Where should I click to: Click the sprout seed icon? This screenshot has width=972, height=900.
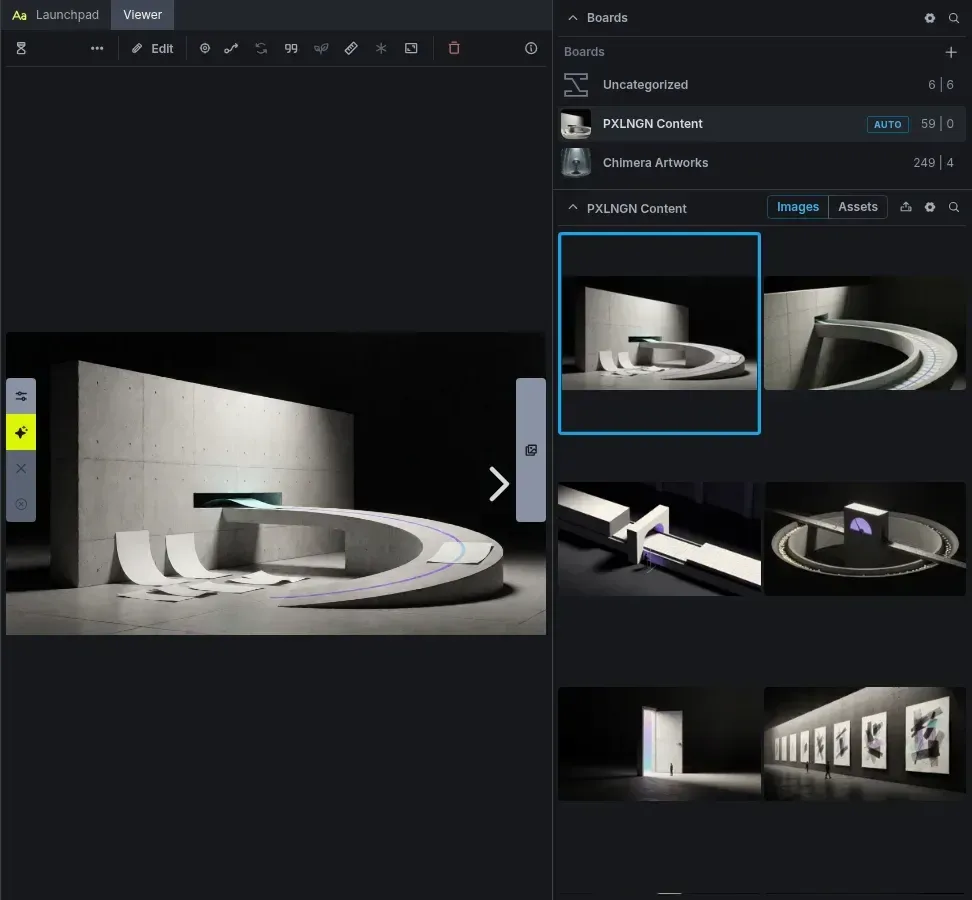coord(321,48)
